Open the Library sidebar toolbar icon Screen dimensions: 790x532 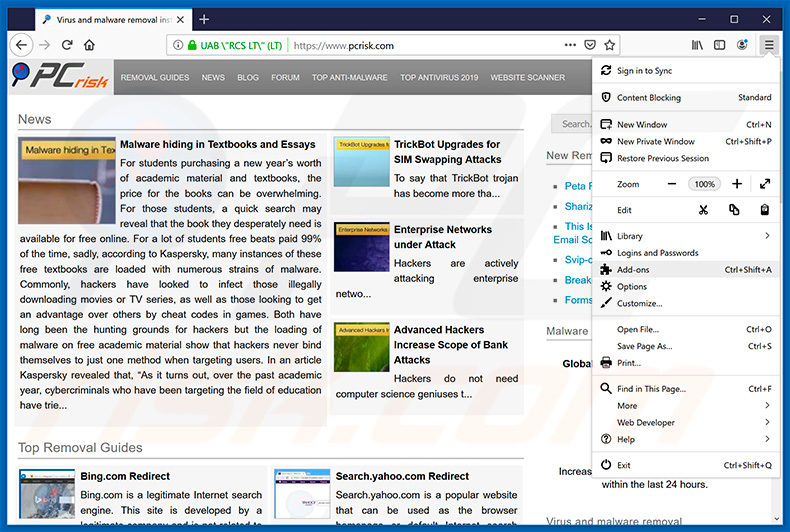(x=697, y=45)
